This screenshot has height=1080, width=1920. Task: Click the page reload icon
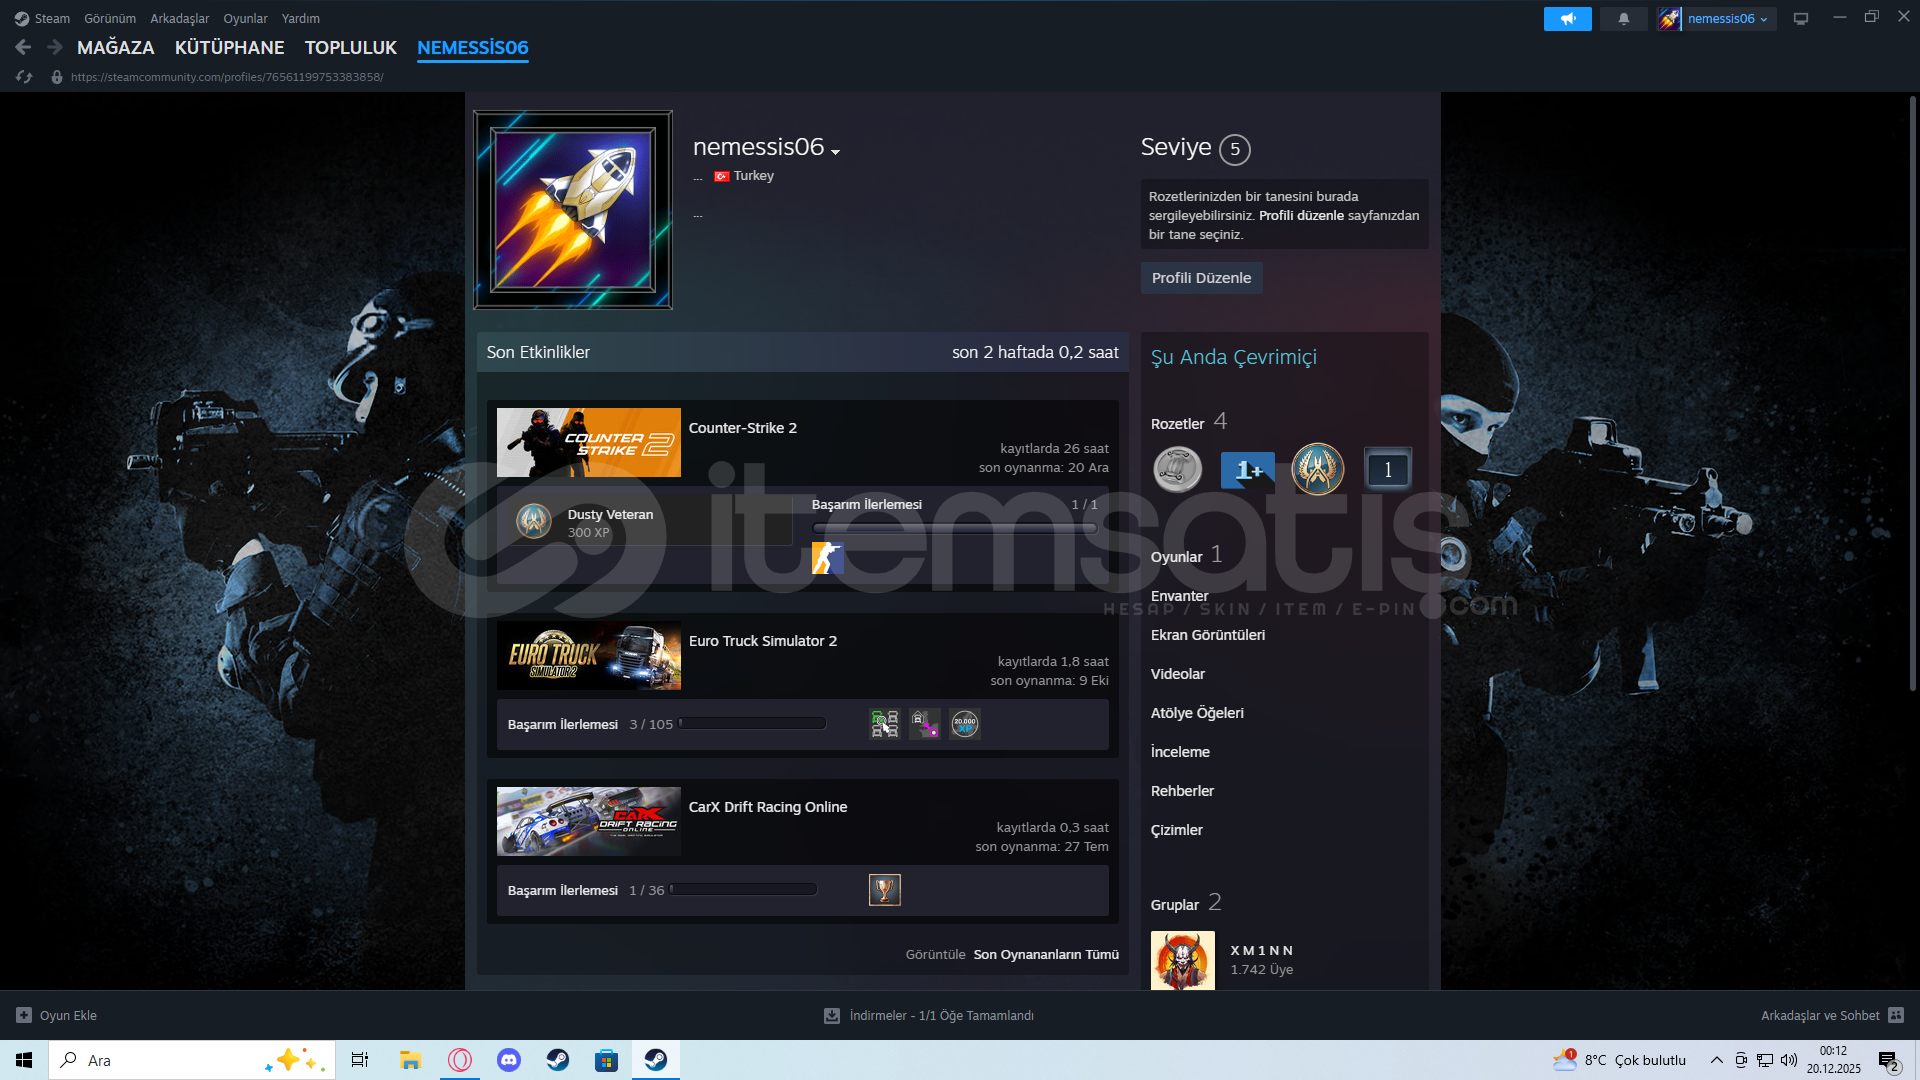point(24,77)
